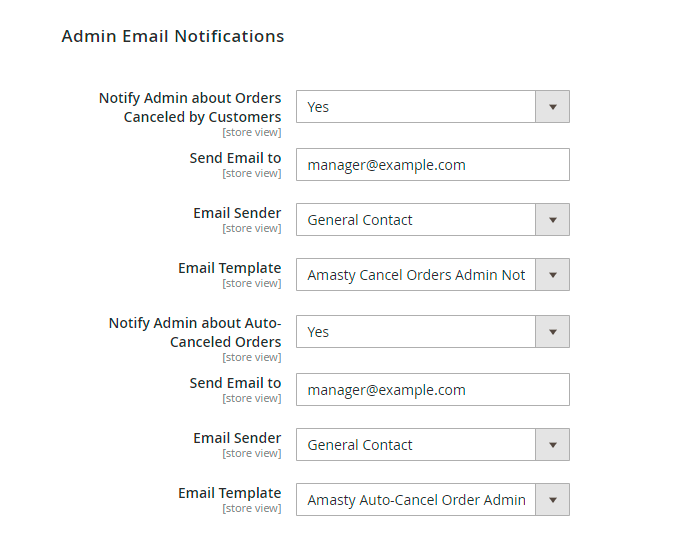Click the second Email Sender label
This screenshot has width=684, height=539.
click(x=237, y=438)
